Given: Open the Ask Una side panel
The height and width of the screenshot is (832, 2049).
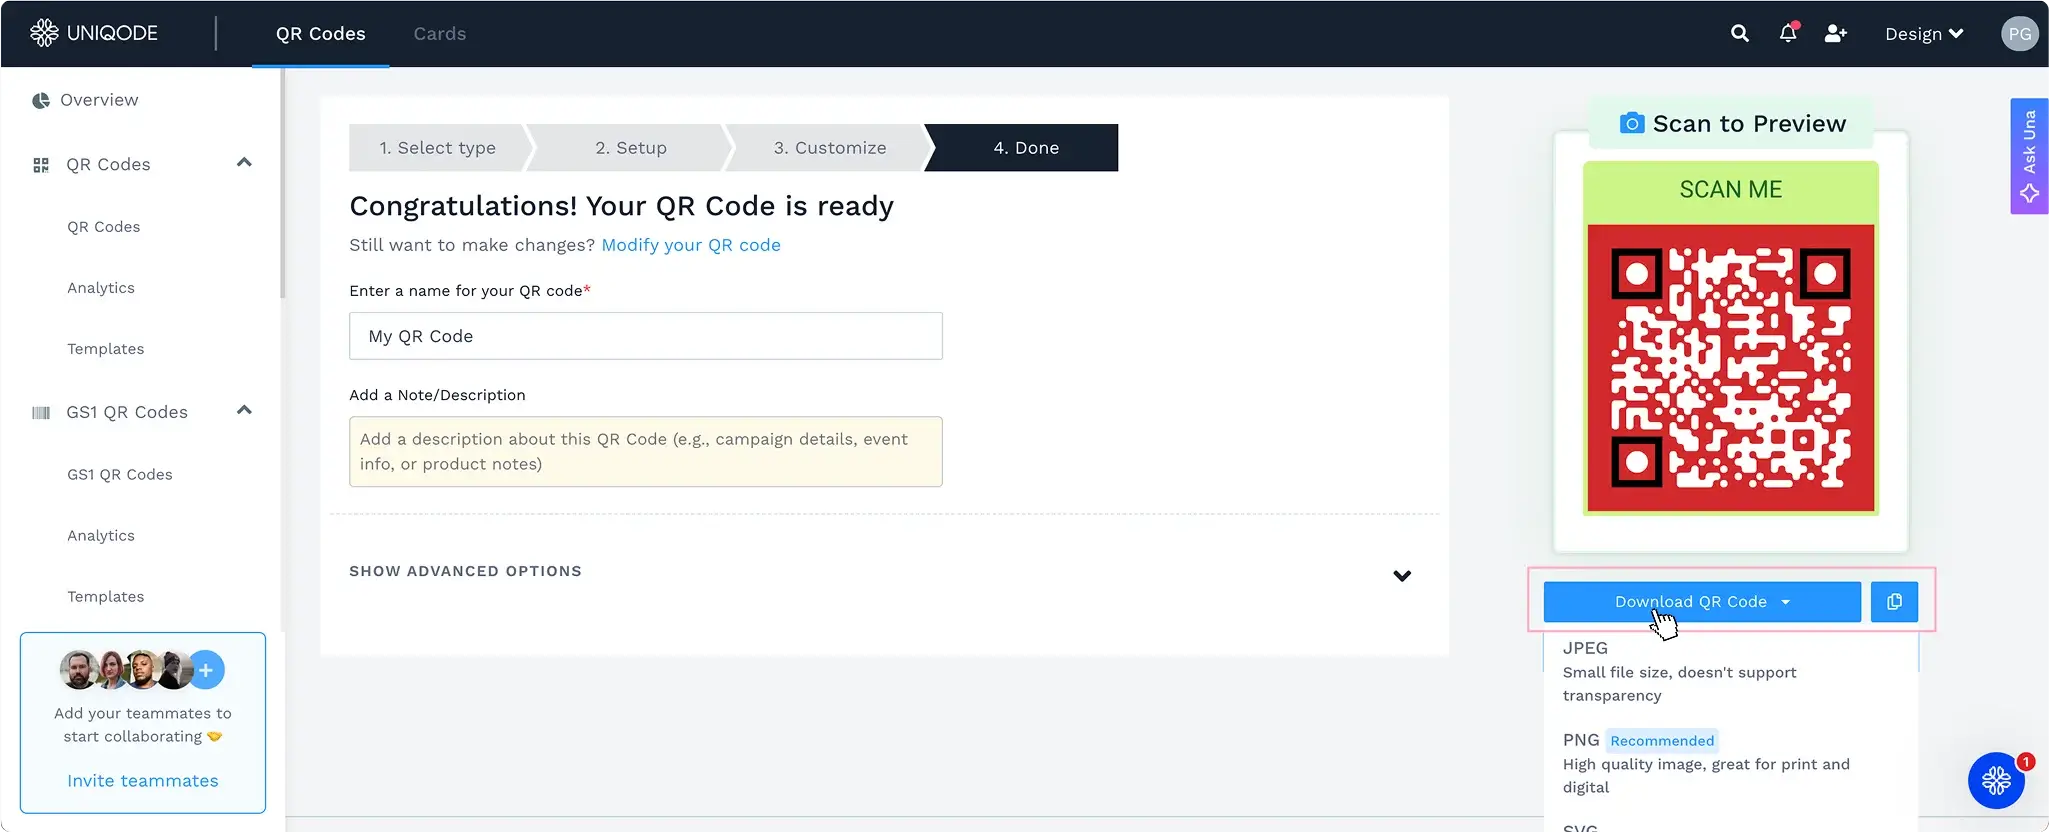Looking at the screenshot, I should [2029, 156].
